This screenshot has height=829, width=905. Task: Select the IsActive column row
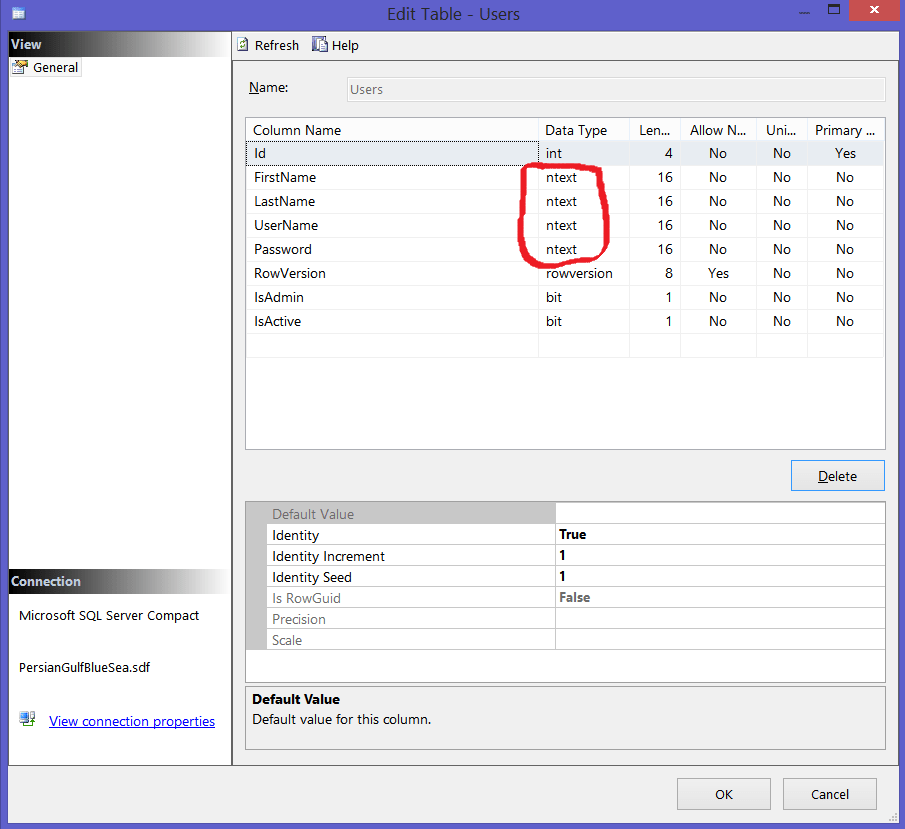click(392, 321)
